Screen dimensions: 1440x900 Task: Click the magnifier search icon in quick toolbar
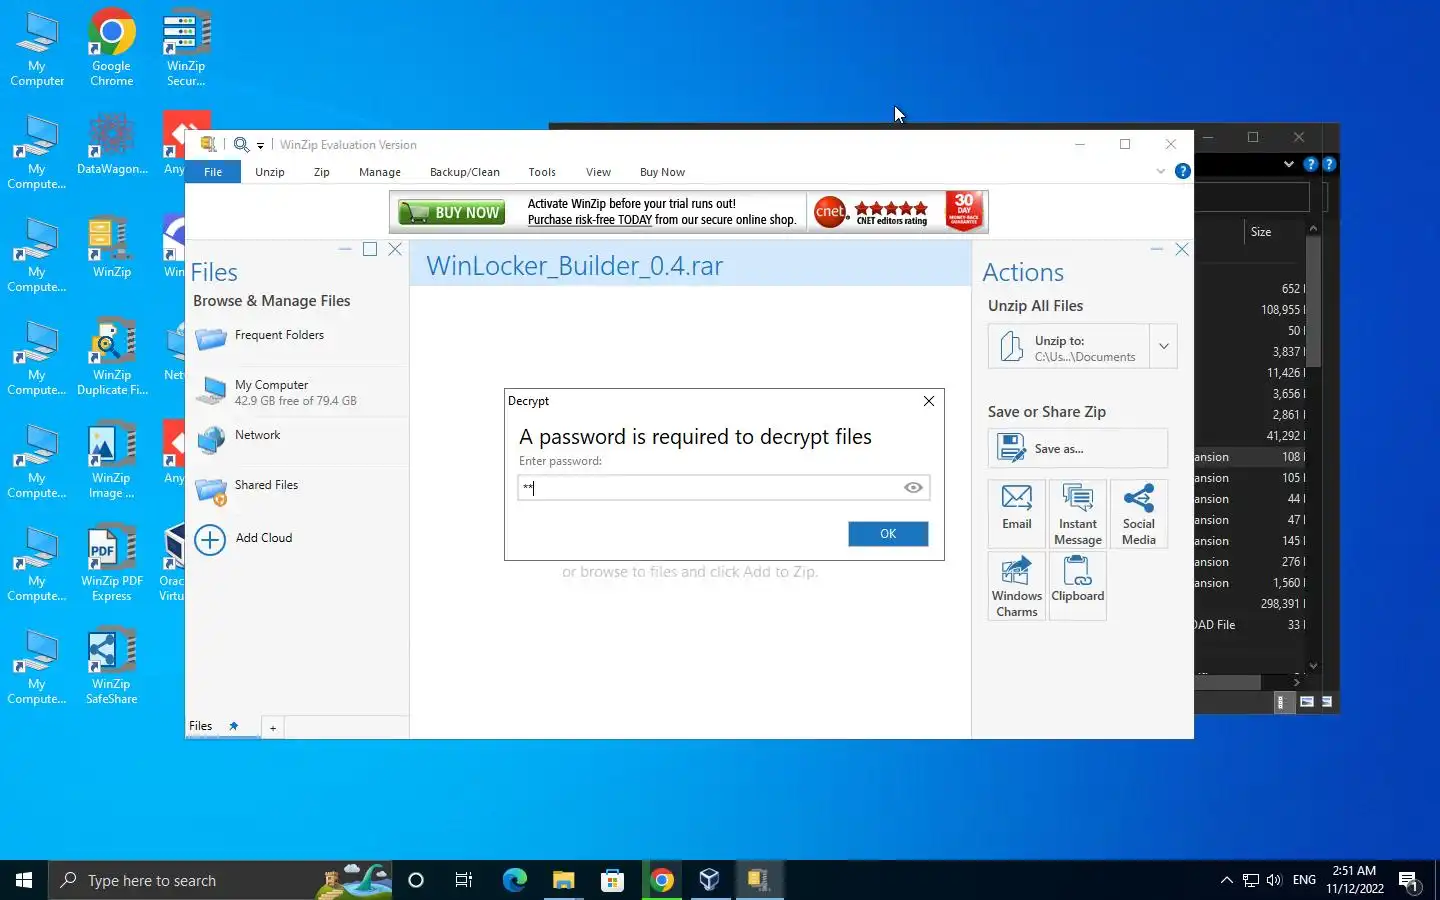[241, 144]
